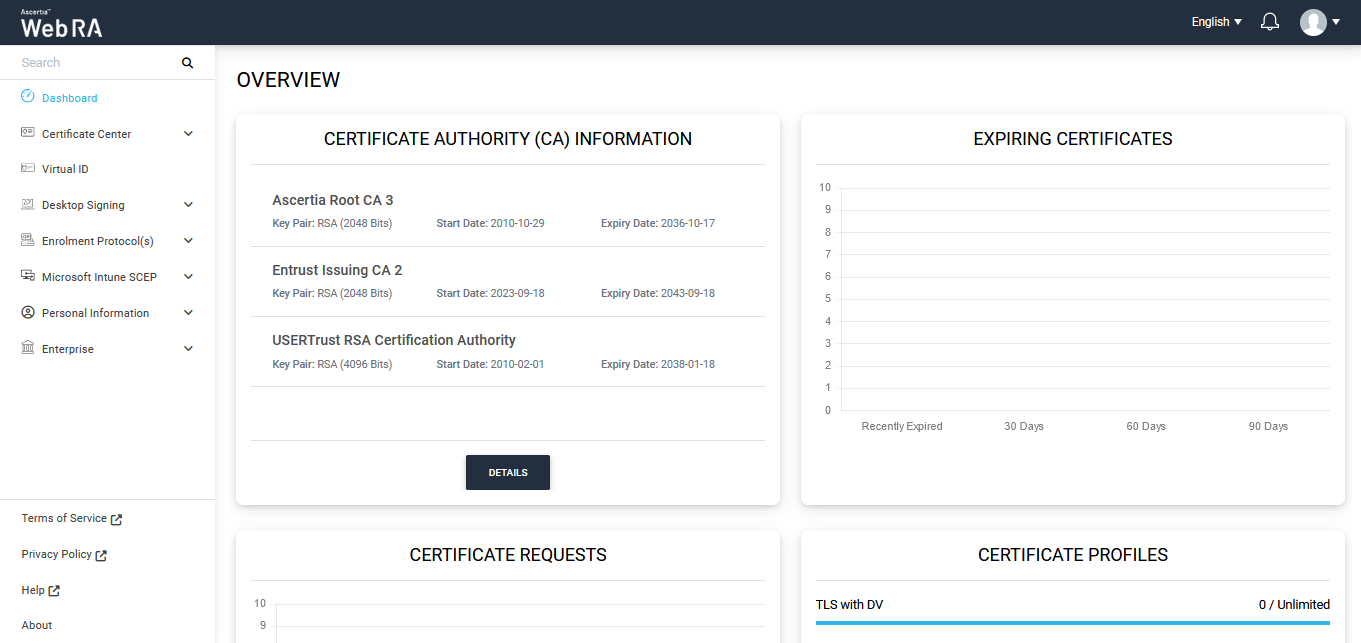Click the TLS with DV progress bar
This screenshot has height=643, width=1361.
click(1072, 622)
